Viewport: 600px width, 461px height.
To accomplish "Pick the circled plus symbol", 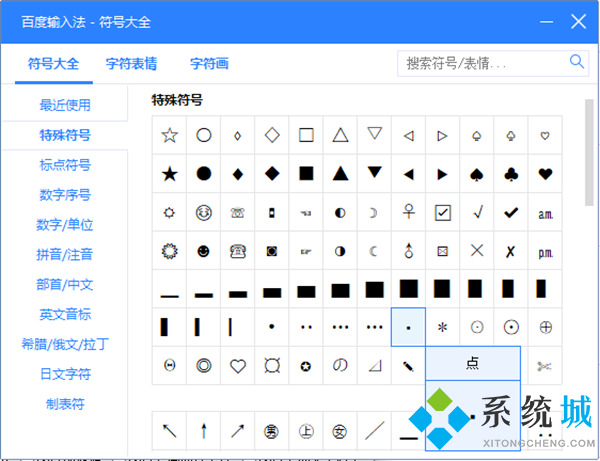I will tap(545, 327).
